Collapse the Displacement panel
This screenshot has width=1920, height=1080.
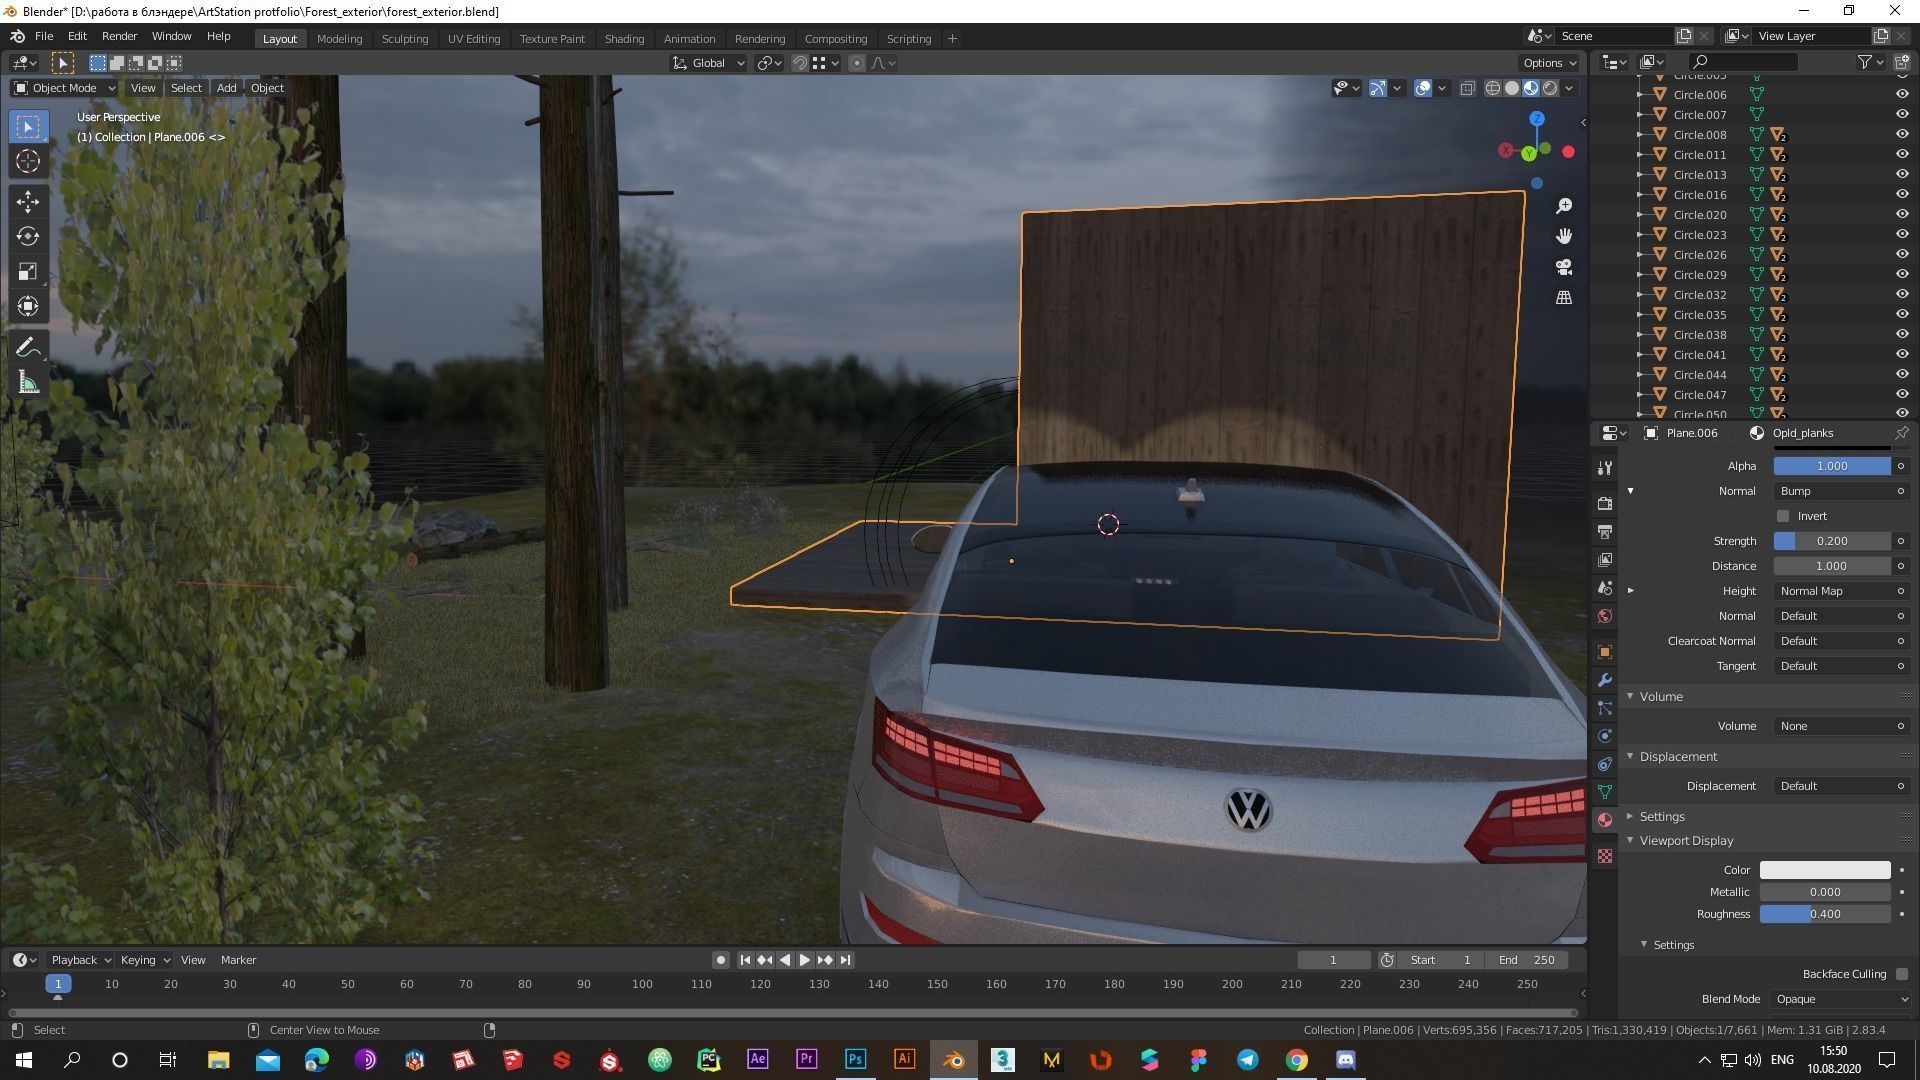pyautogui.click(x=1630, y=756)
